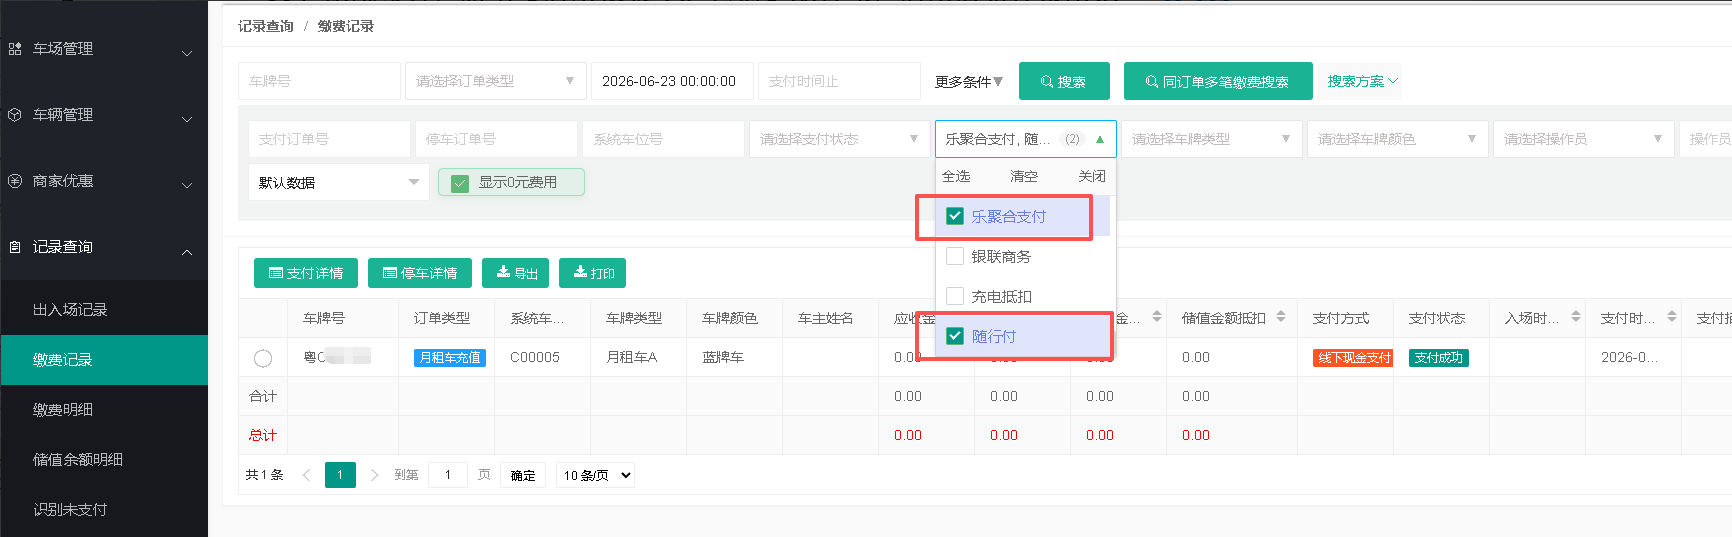The height and width of the screenshot is (537, 1732).
Task: Click the pagination 确定 button
Action: pos(523,475)
